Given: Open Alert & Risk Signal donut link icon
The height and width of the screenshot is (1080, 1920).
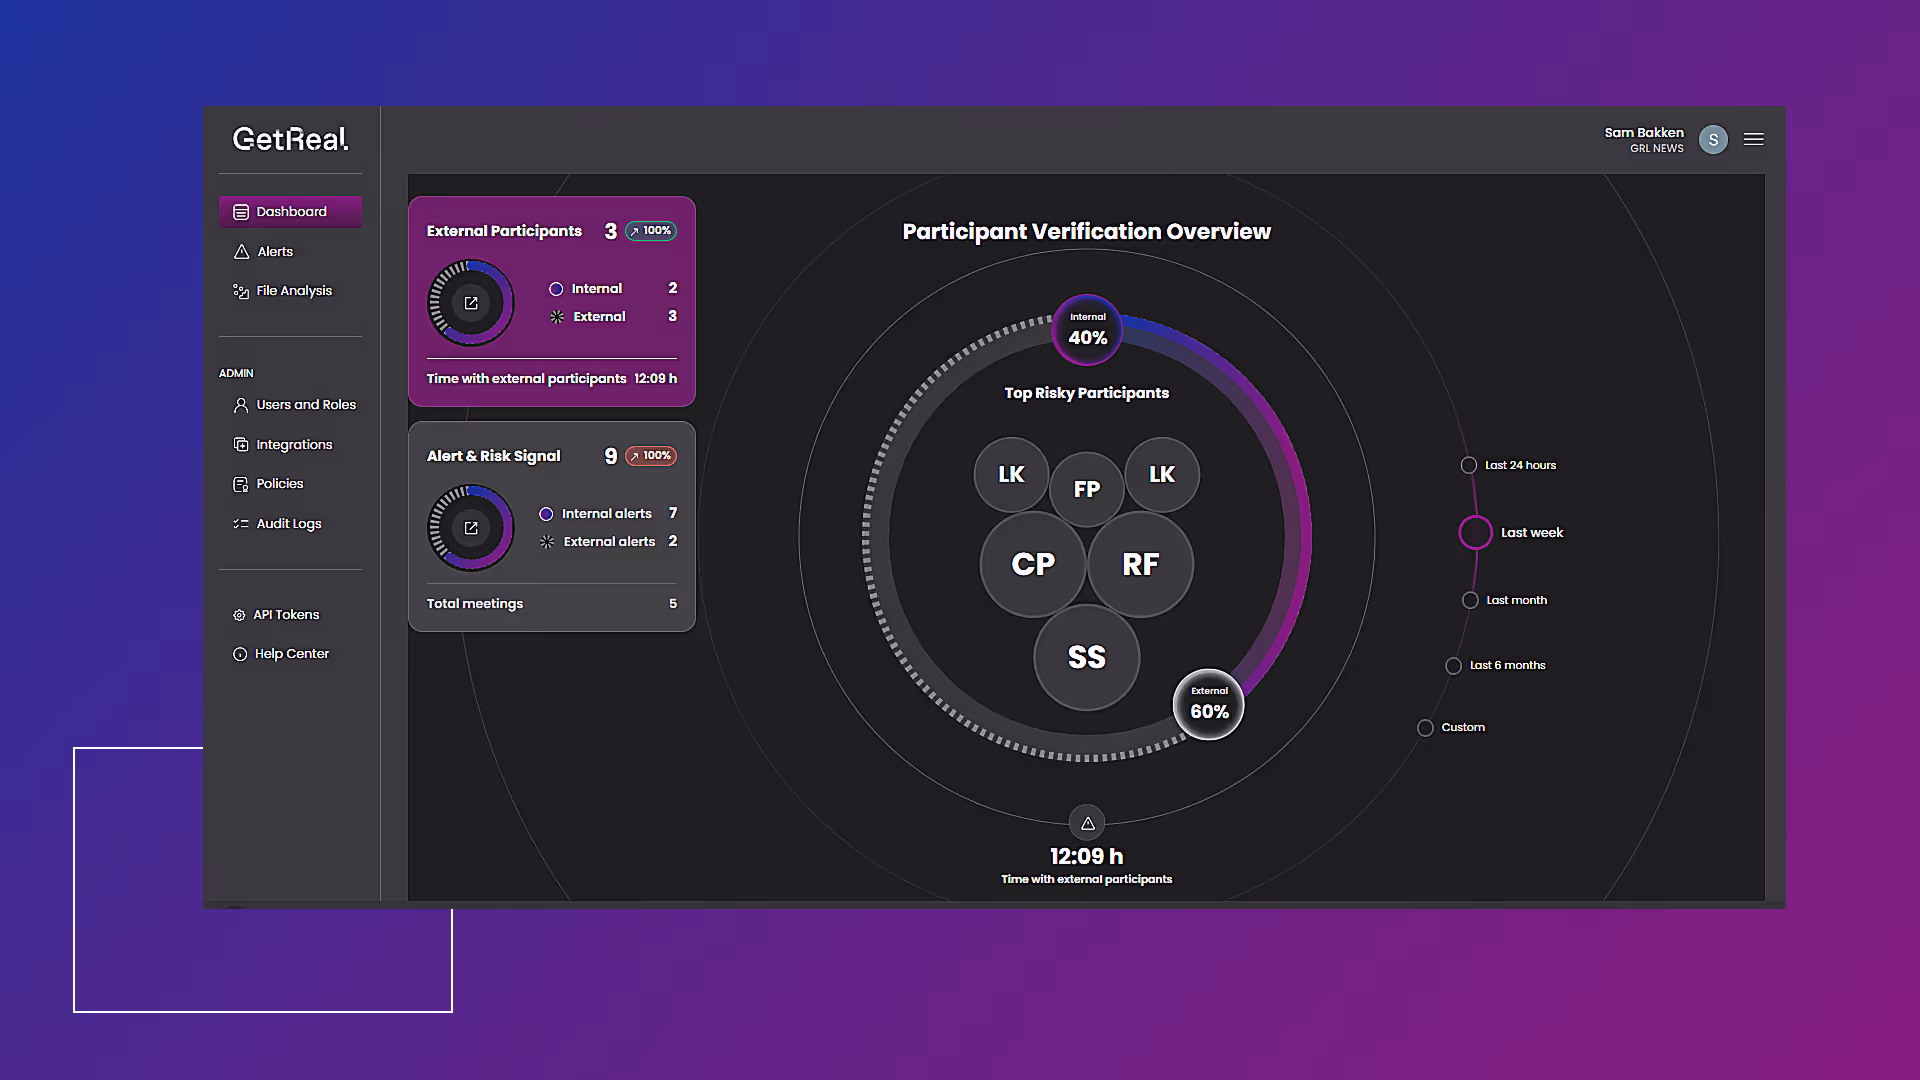Looking at the screenshot, I should point(471,528).
